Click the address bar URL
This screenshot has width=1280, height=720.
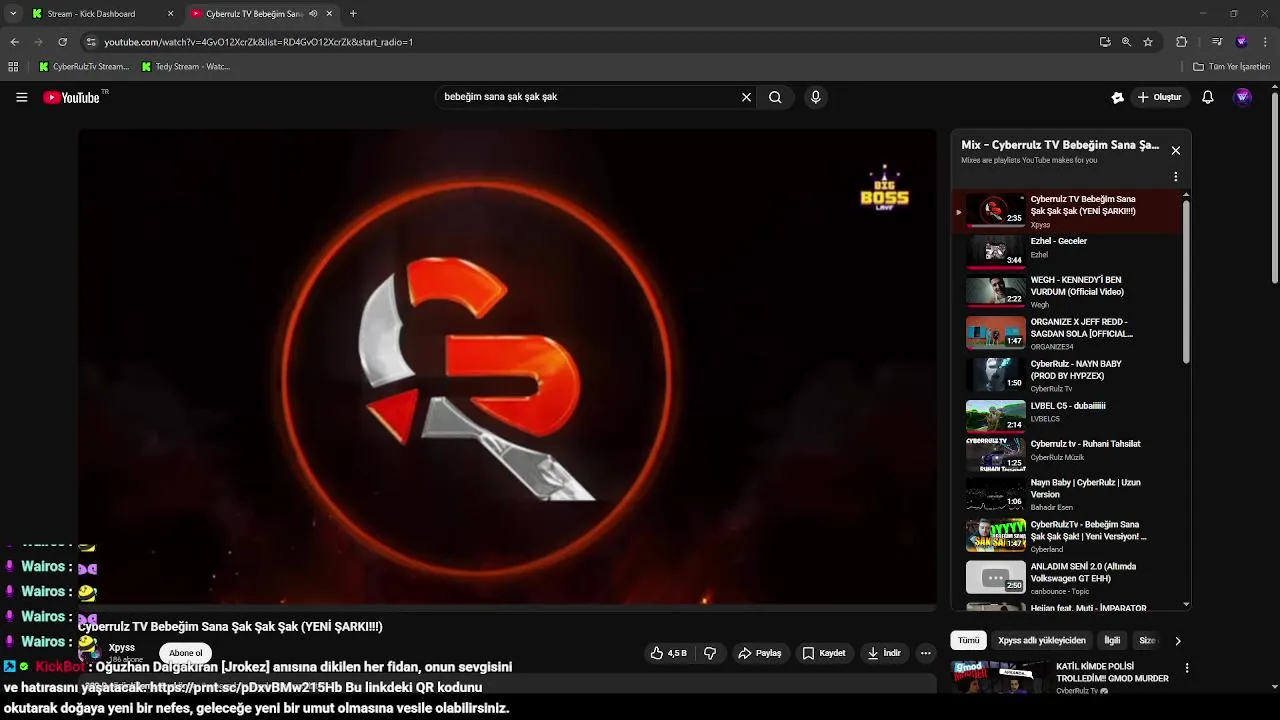258,42
